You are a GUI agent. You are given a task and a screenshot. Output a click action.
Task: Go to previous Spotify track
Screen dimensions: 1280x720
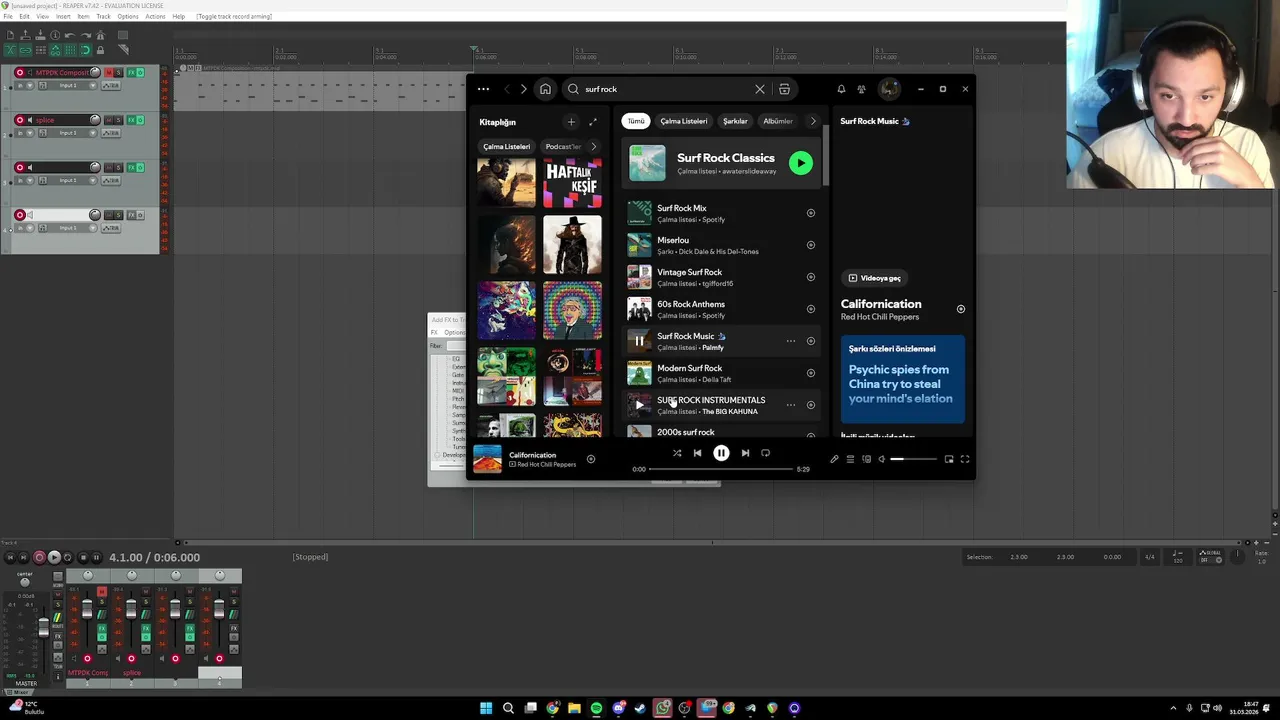pos(697,453)
